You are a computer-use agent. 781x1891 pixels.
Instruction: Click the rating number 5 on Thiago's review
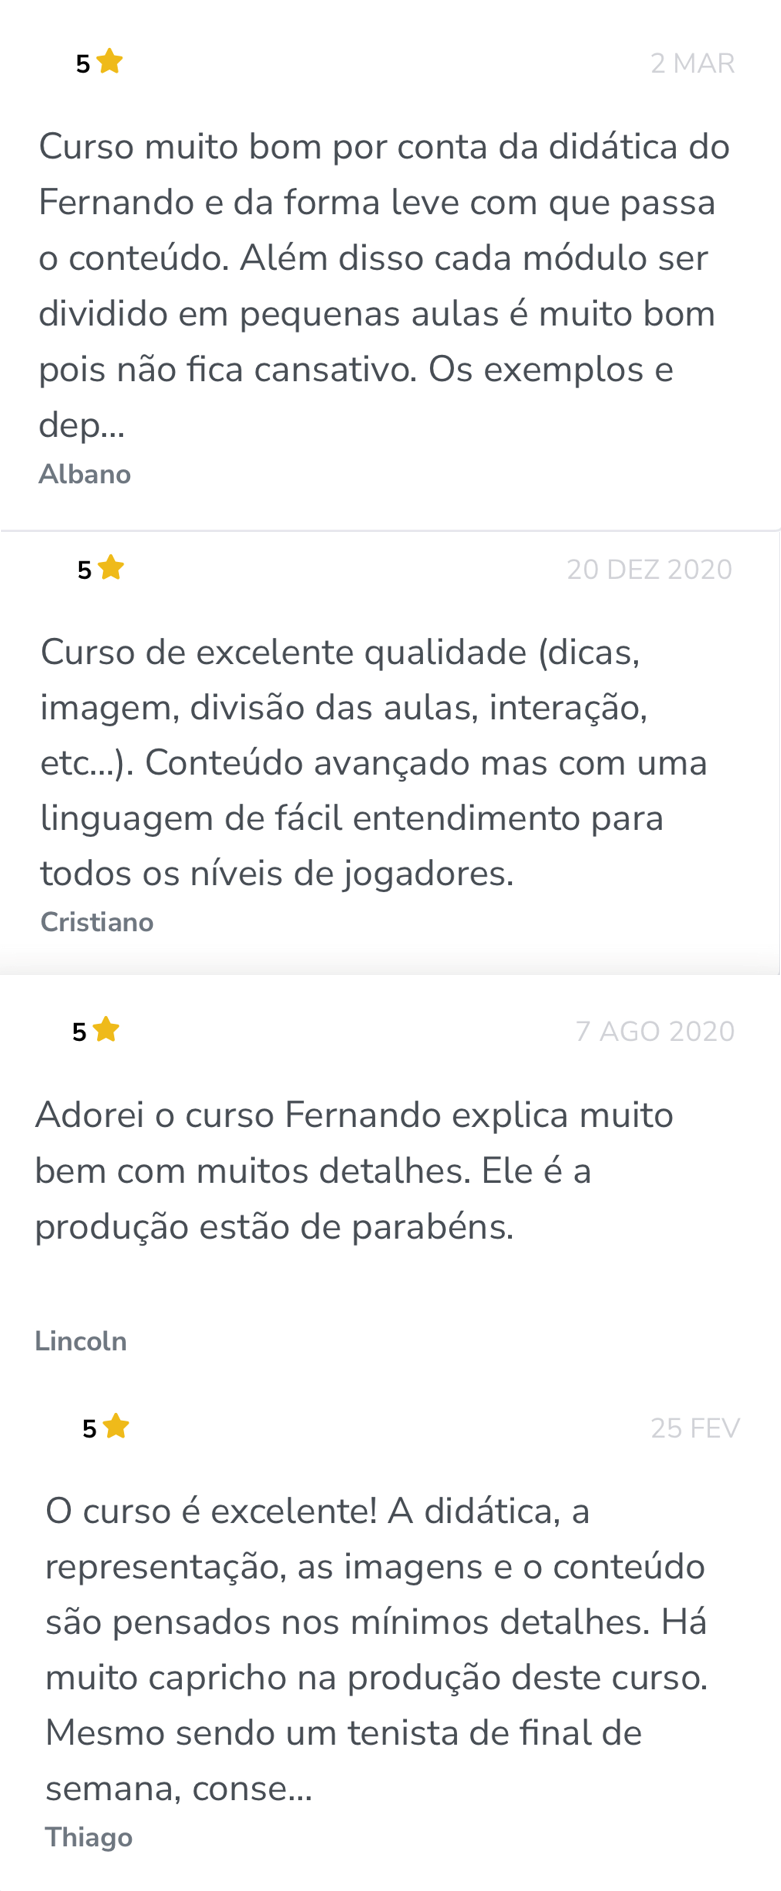tap(89, 1429)
